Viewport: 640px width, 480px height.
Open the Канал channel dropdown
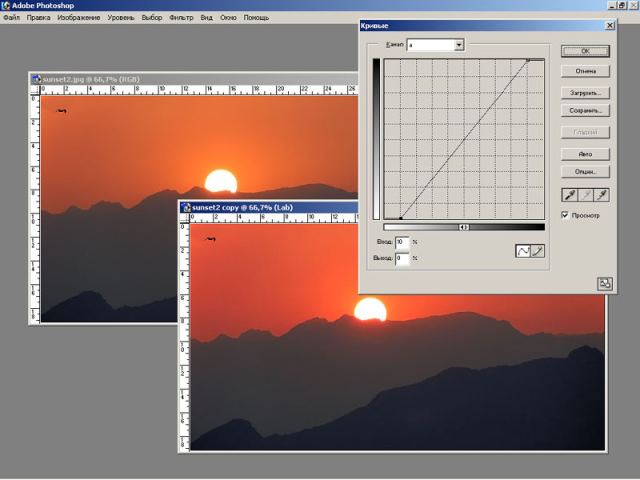459,44
